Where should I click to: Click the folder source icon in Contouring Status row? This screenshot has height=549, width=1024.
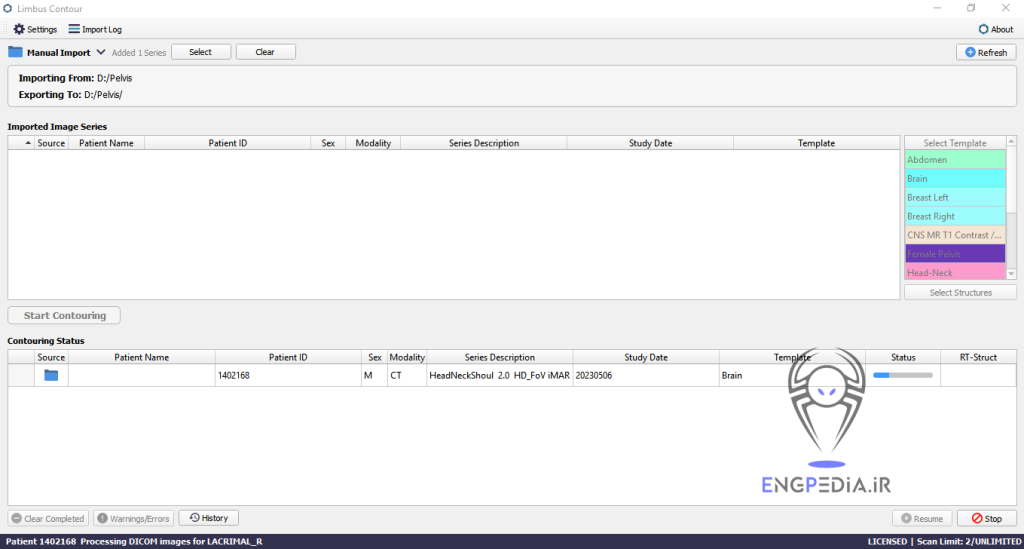click(x=51, y=375)
